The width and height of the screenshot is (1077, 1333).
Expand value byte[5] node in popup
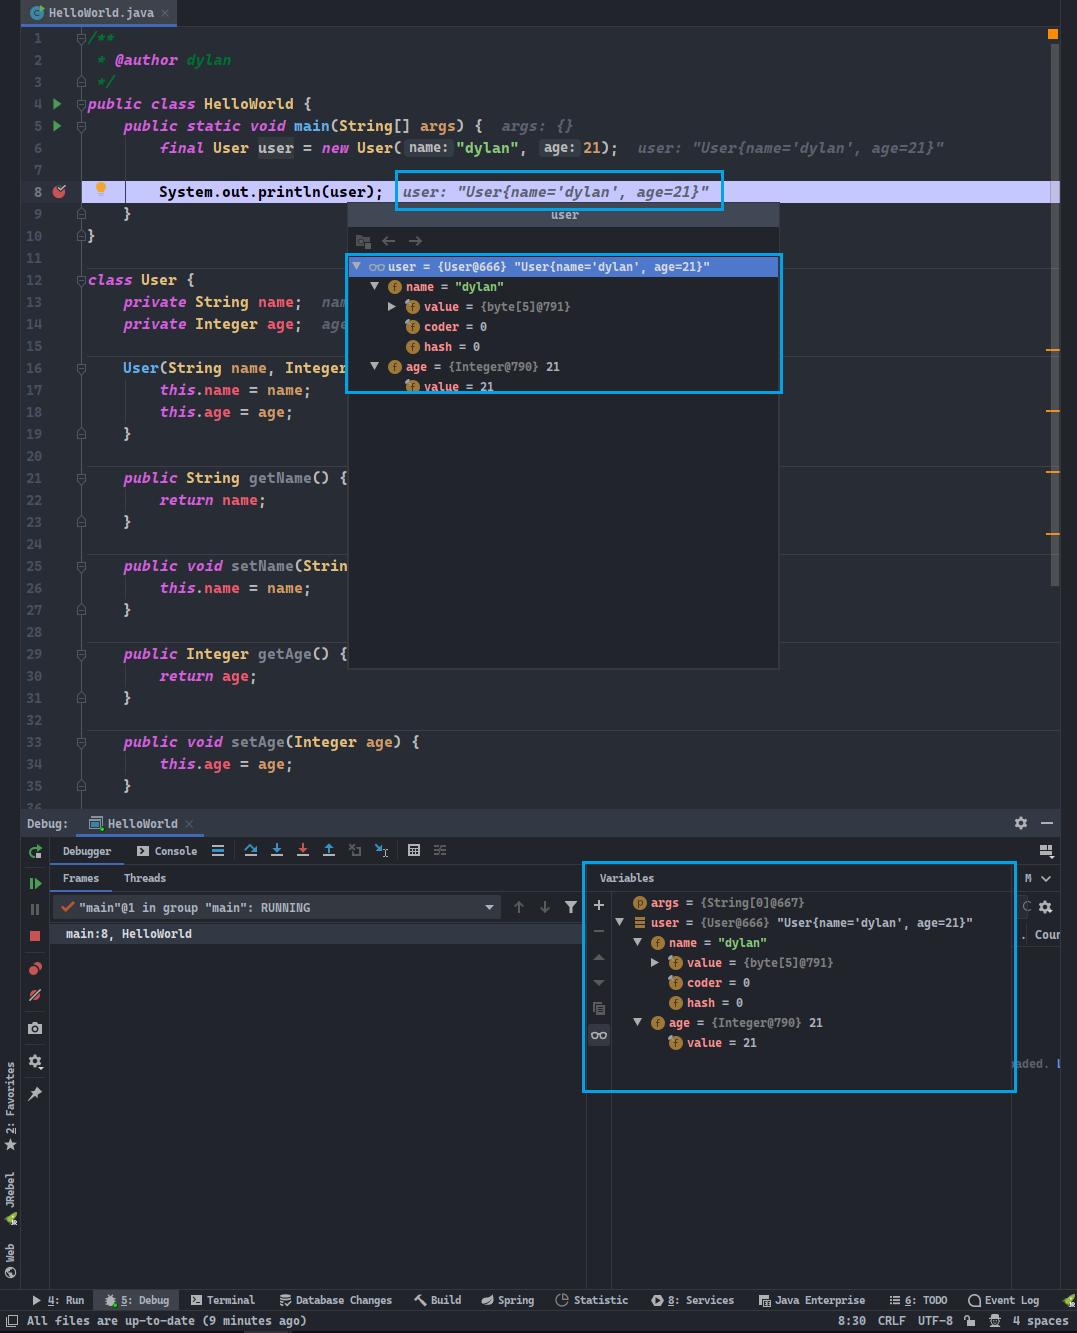tap(392, 306)
